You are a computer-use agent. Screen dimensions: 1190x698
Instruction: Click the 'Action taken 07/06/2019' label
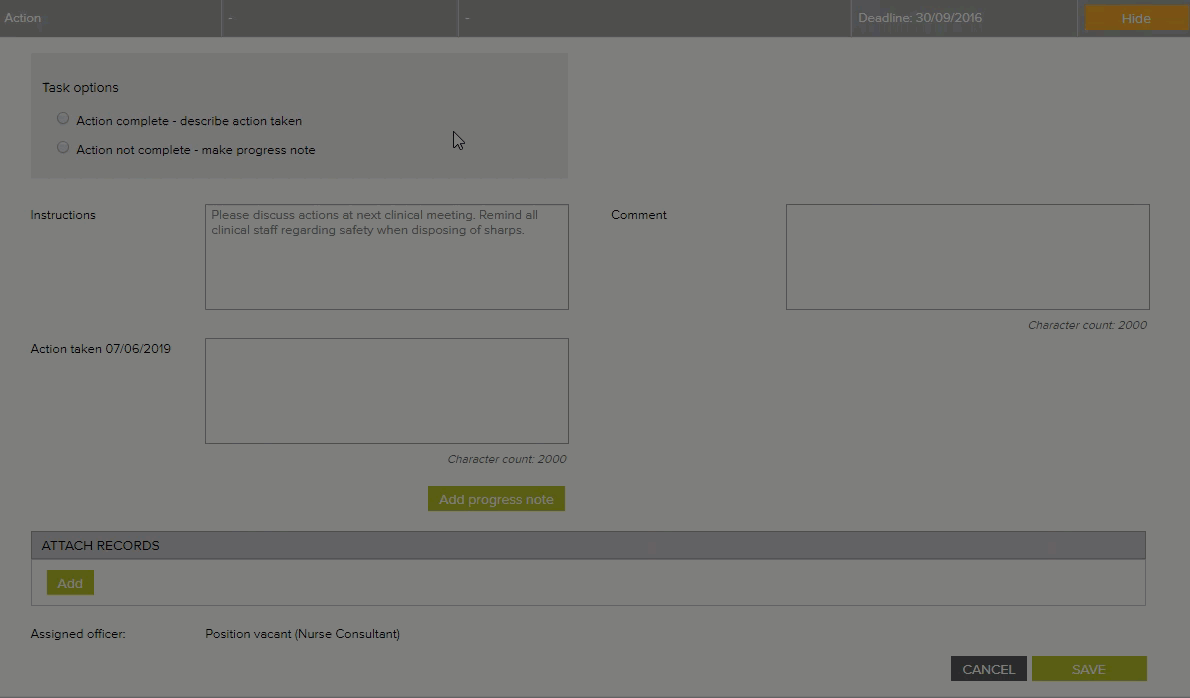pyautogui.click(x=100, y=349)
